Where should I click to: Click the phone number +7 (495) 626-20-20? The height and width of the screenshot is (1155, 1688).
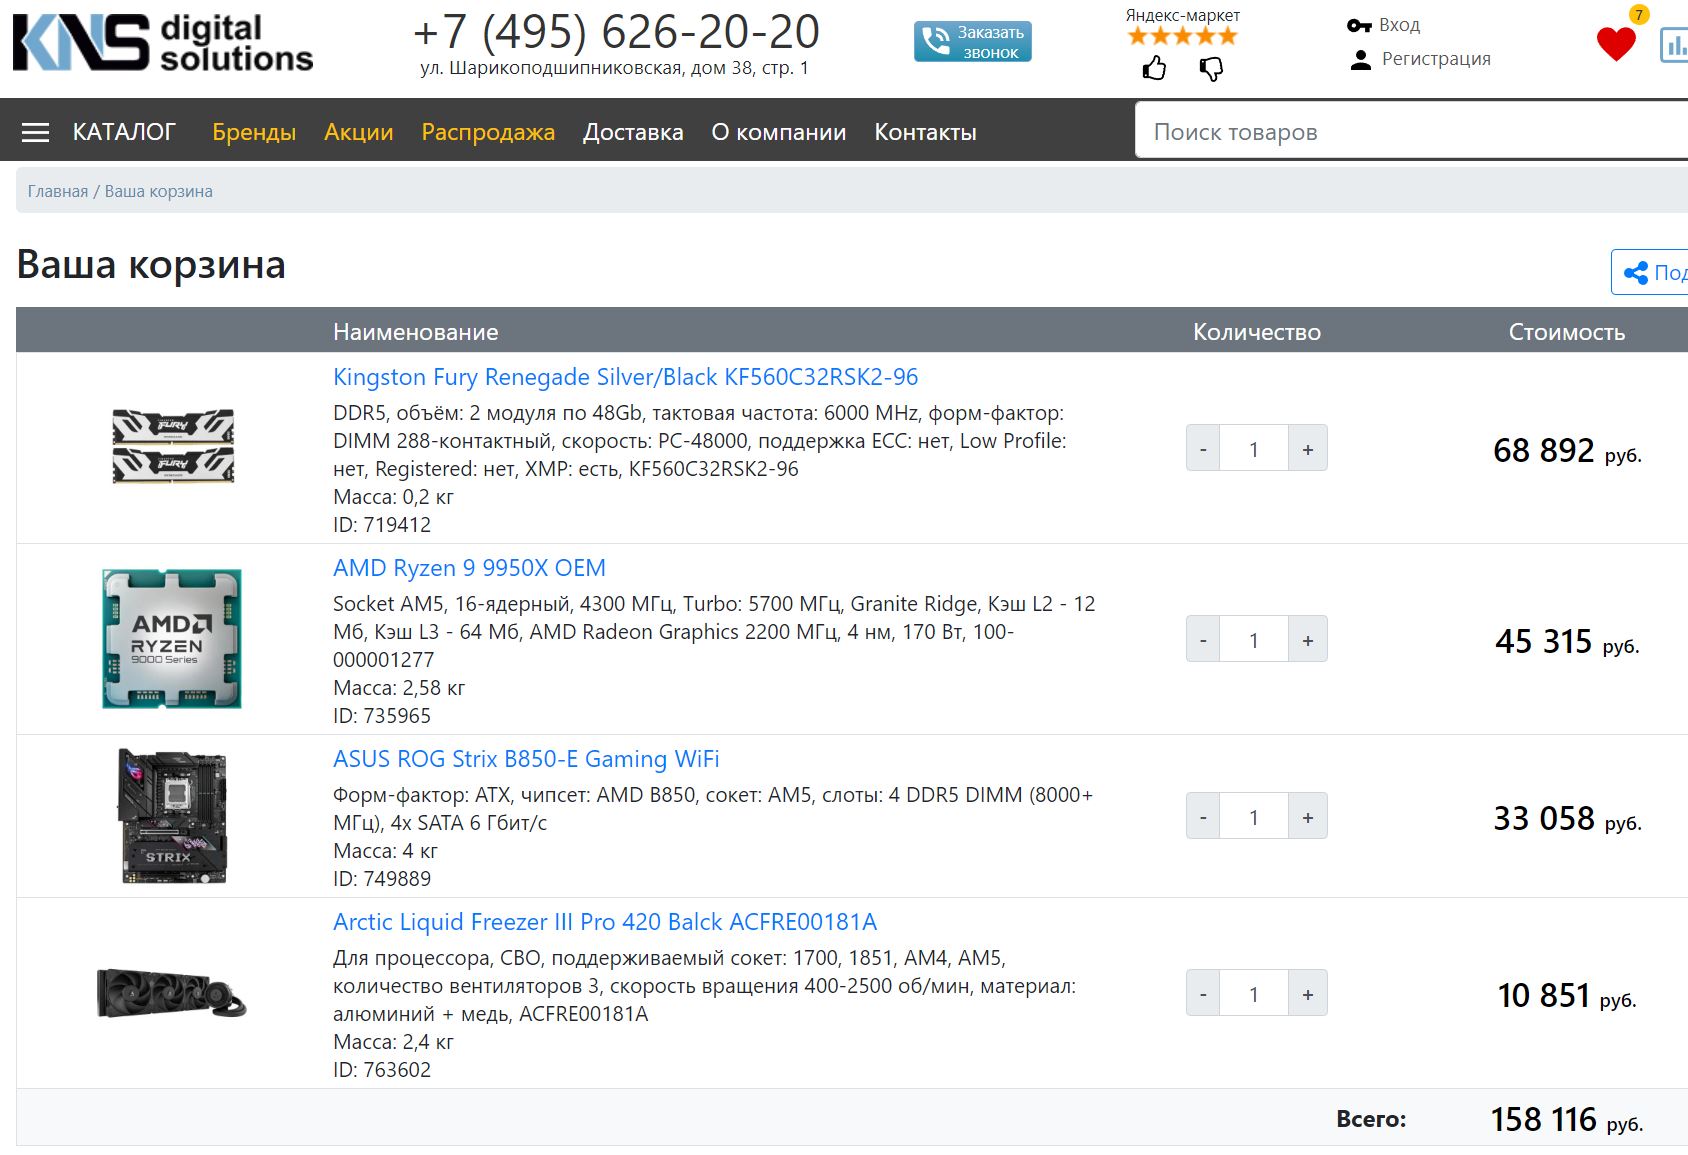(616, 31)
